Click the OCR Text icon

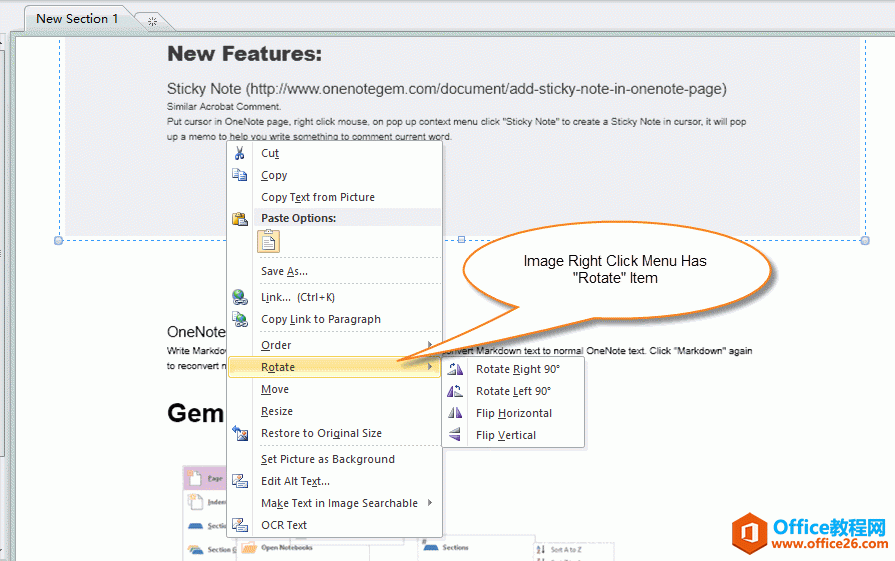[240, 525]
